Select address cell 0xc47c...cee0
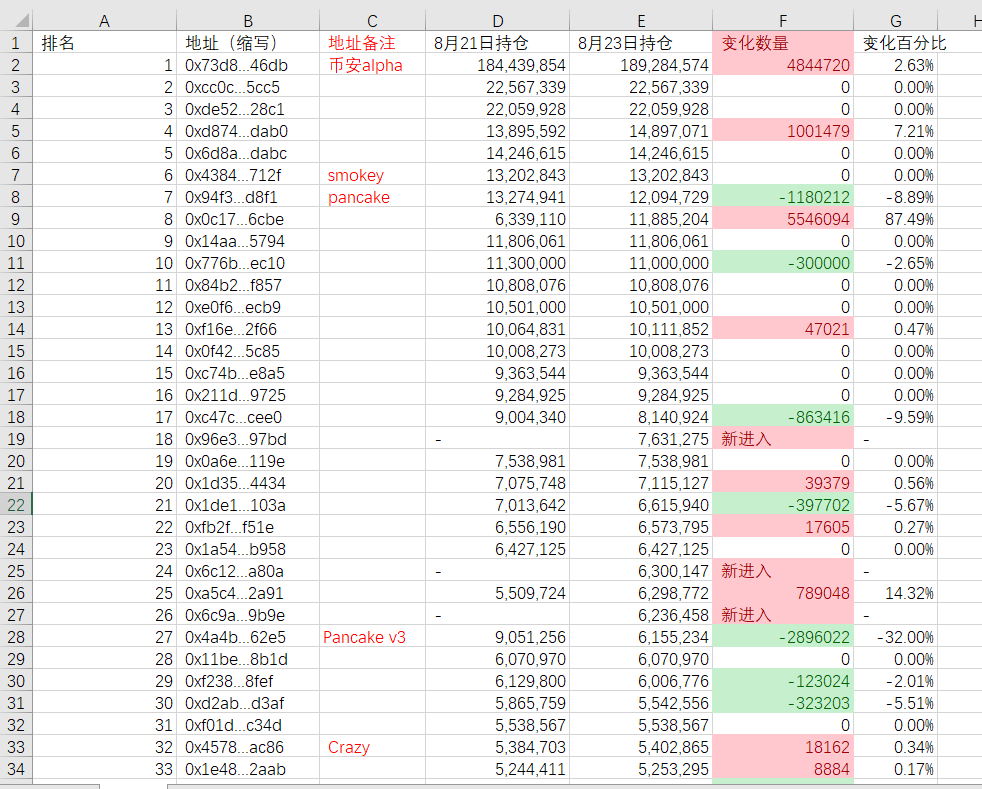The width and height of the screenshot is (982, 789). (x=248, y=417)
